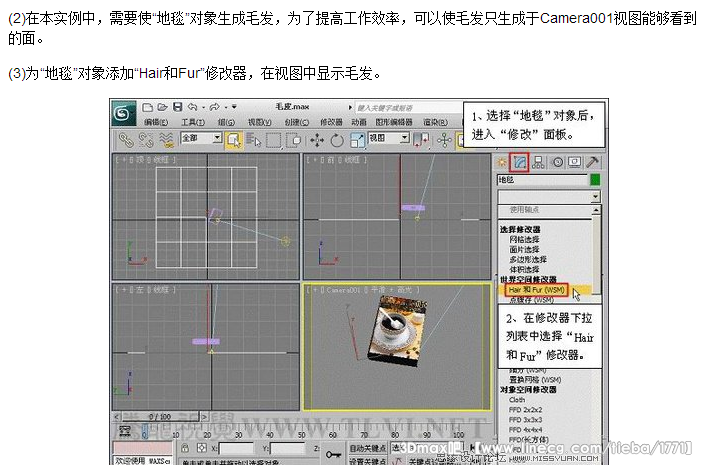Image resolution: width=721 pixels, height=465 pixels.
Task: Click modifier list scrollbar up arrow
Action: pos(596,210)
